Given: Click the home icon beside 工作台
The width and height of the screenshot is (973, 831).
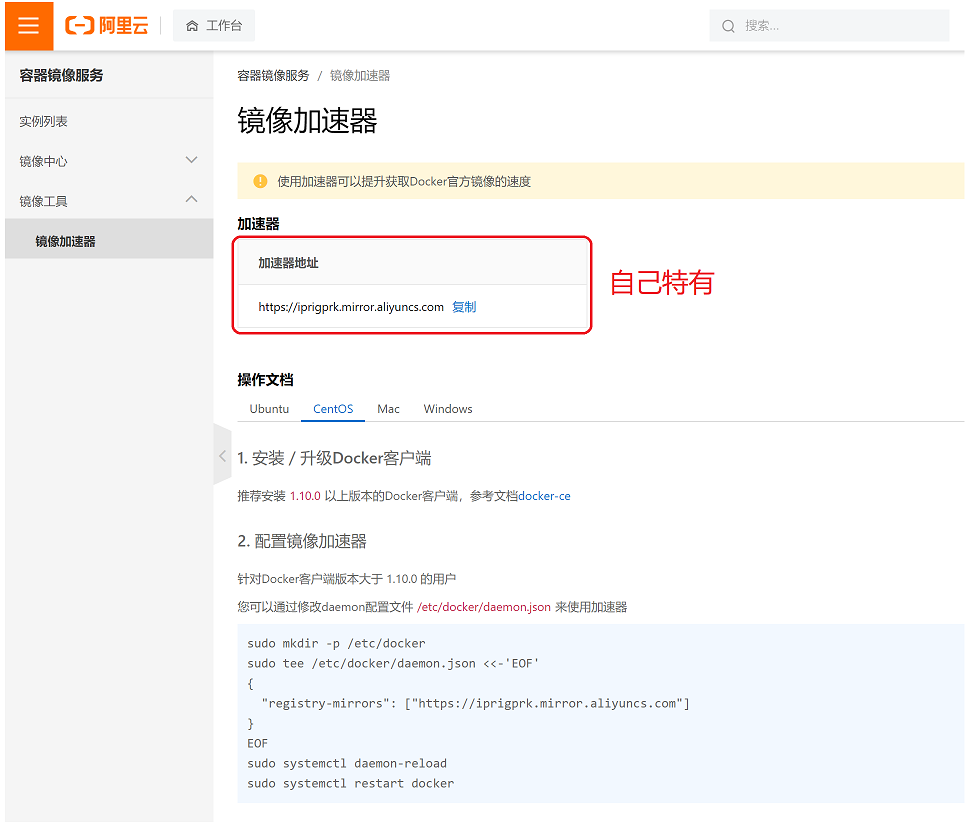Looking at the screenshot, I should click(192, 26).
